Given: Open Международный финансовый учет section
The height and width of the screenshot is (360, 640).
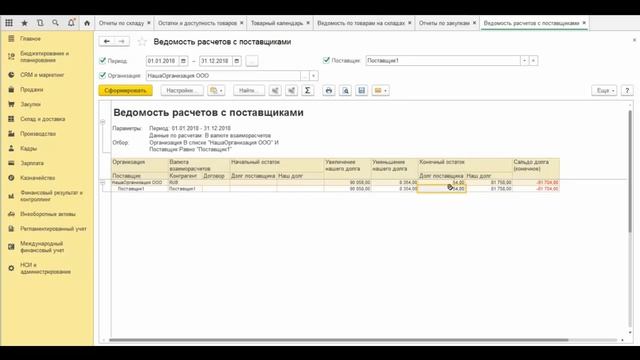Looking at the screenshot, I should [x=42, y=247].
